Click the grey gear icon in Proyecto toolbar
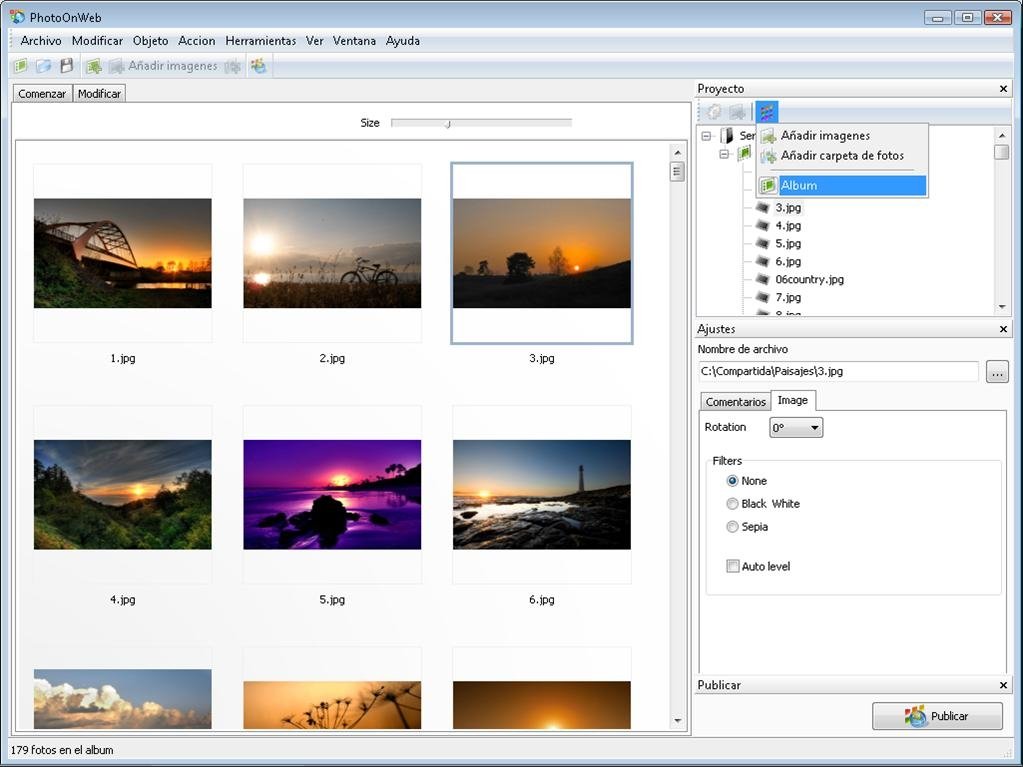Image resolution: width=1023 pixels, height=767 pixels. coord(714,112)
